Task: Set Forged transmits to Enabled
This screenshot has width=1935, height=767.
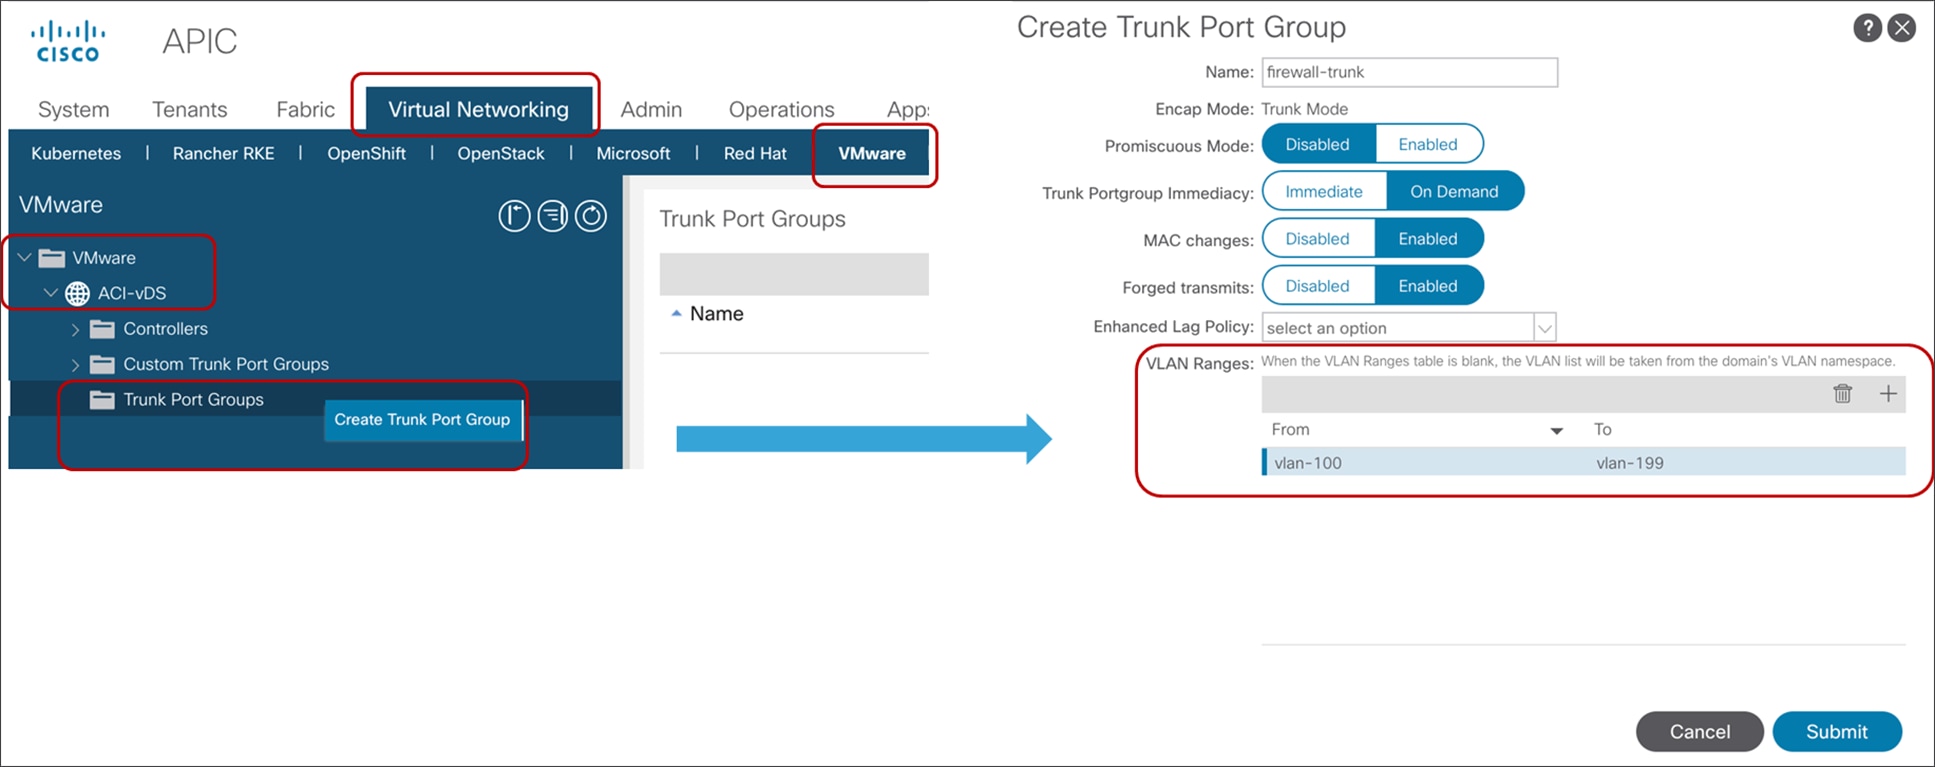Action: (x=1428, y=285)
